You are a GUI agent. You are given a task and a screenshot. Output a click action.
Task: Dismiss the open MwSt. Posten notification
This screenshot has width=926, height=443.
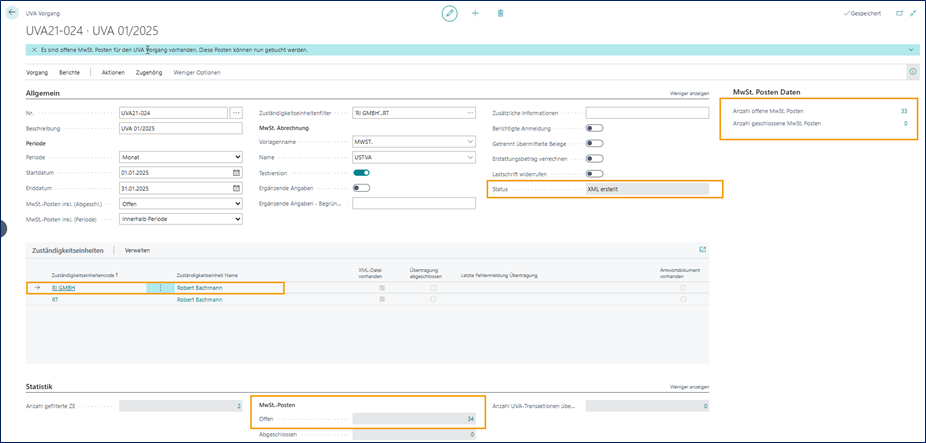(x=35, y=50)
